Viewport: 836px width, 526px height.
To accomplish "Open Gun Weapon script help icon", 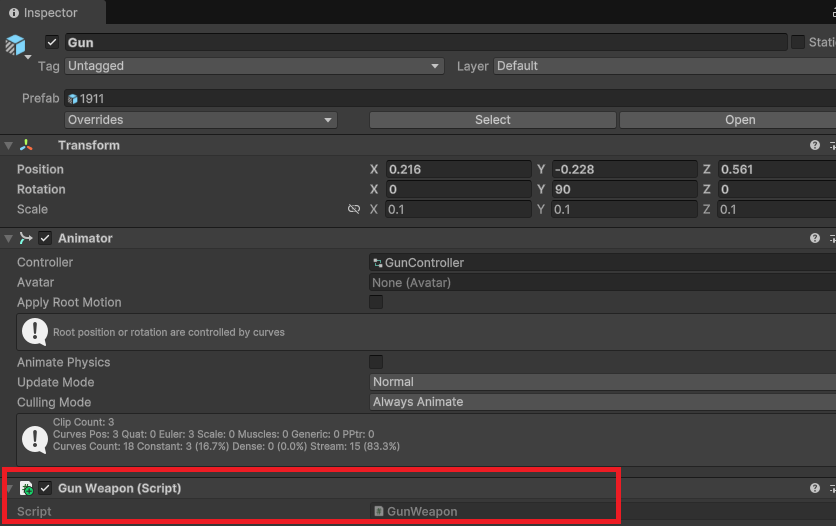I will 815,488.
